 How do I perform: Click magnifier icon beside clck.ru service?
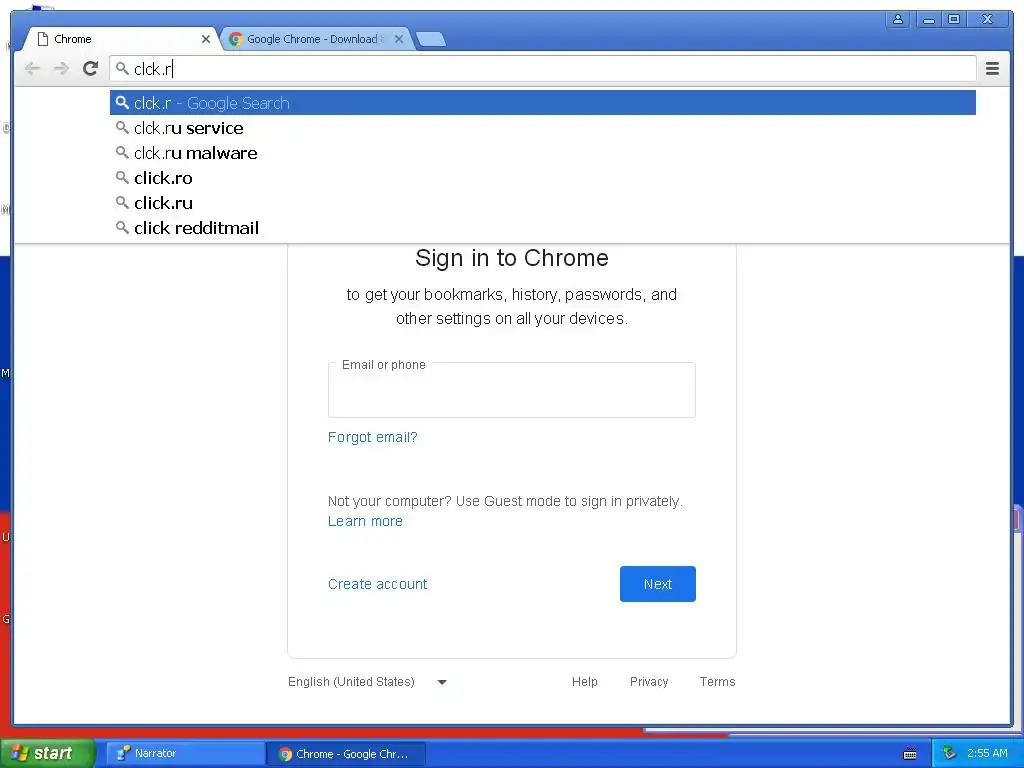(122, 128)
